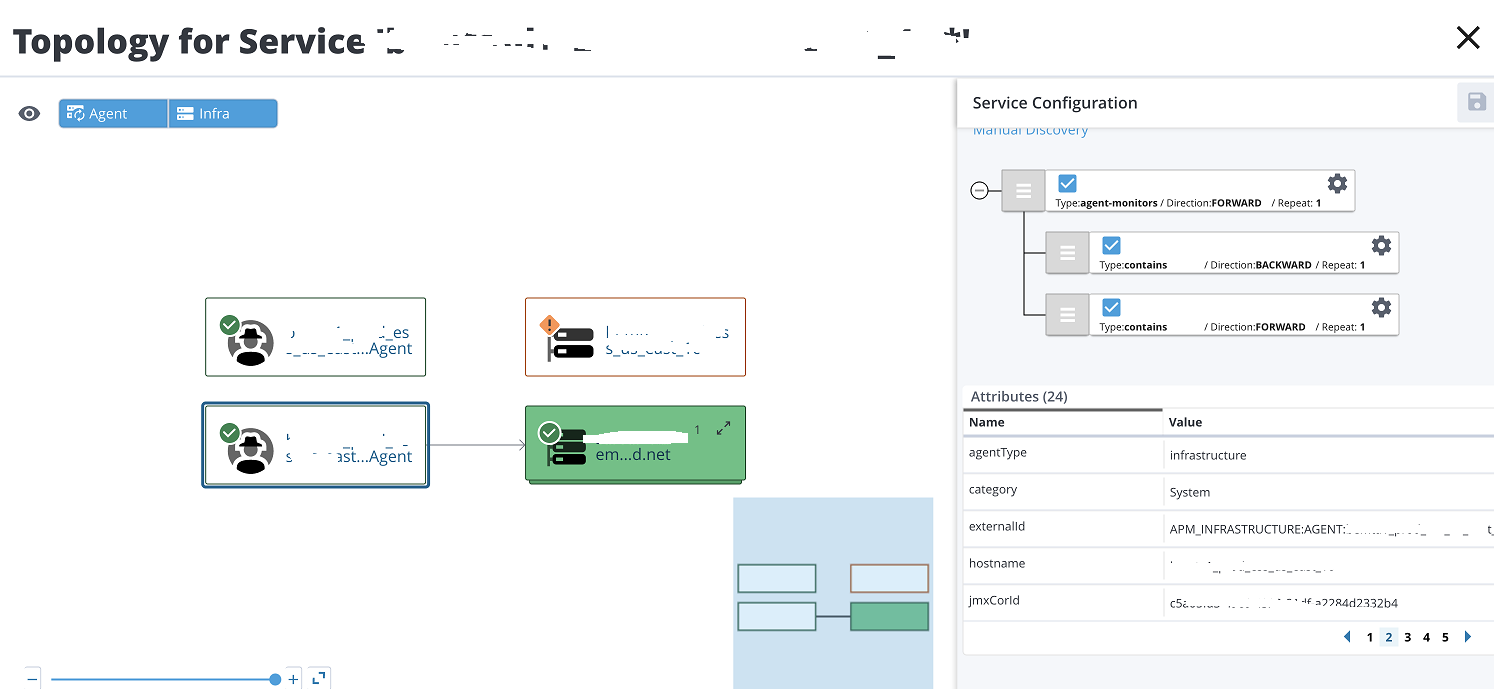Click expand arrows icon on green infrastructure node
Screen dimensions: 1494x689
pos(723,428)
